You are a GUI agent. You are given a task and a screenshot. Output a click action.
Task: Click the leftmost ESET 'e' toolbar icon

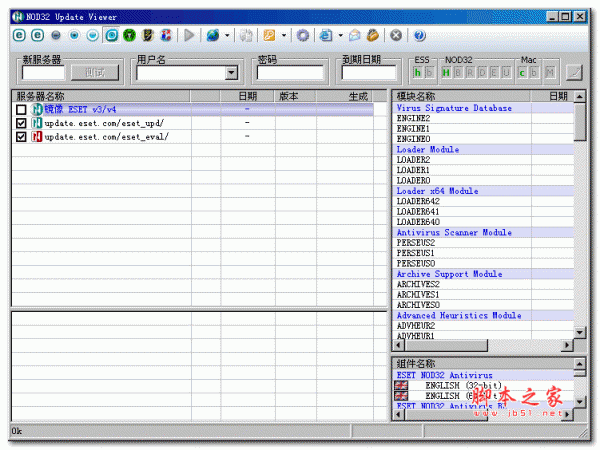[x=20, y=36]
